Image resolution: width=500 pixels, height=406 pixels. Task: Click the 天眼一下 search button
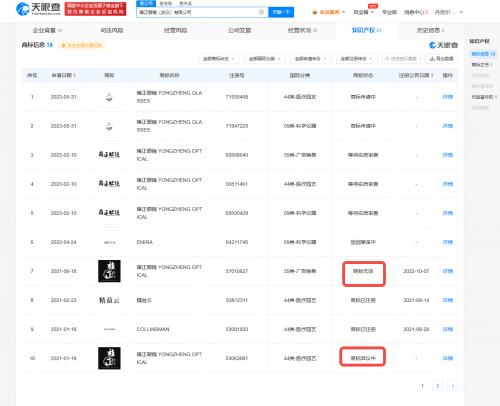pos(281,12)
